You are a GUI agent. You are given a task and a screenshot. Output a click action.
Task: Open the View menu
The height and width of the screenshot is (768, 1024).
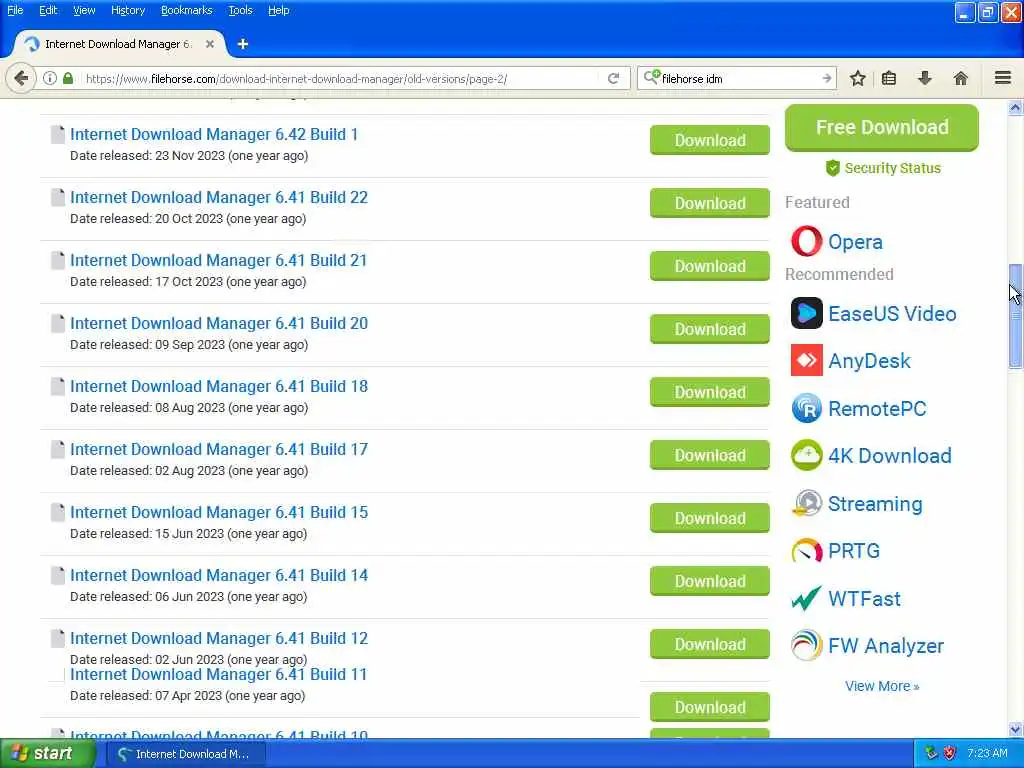[x=84, y=10]
